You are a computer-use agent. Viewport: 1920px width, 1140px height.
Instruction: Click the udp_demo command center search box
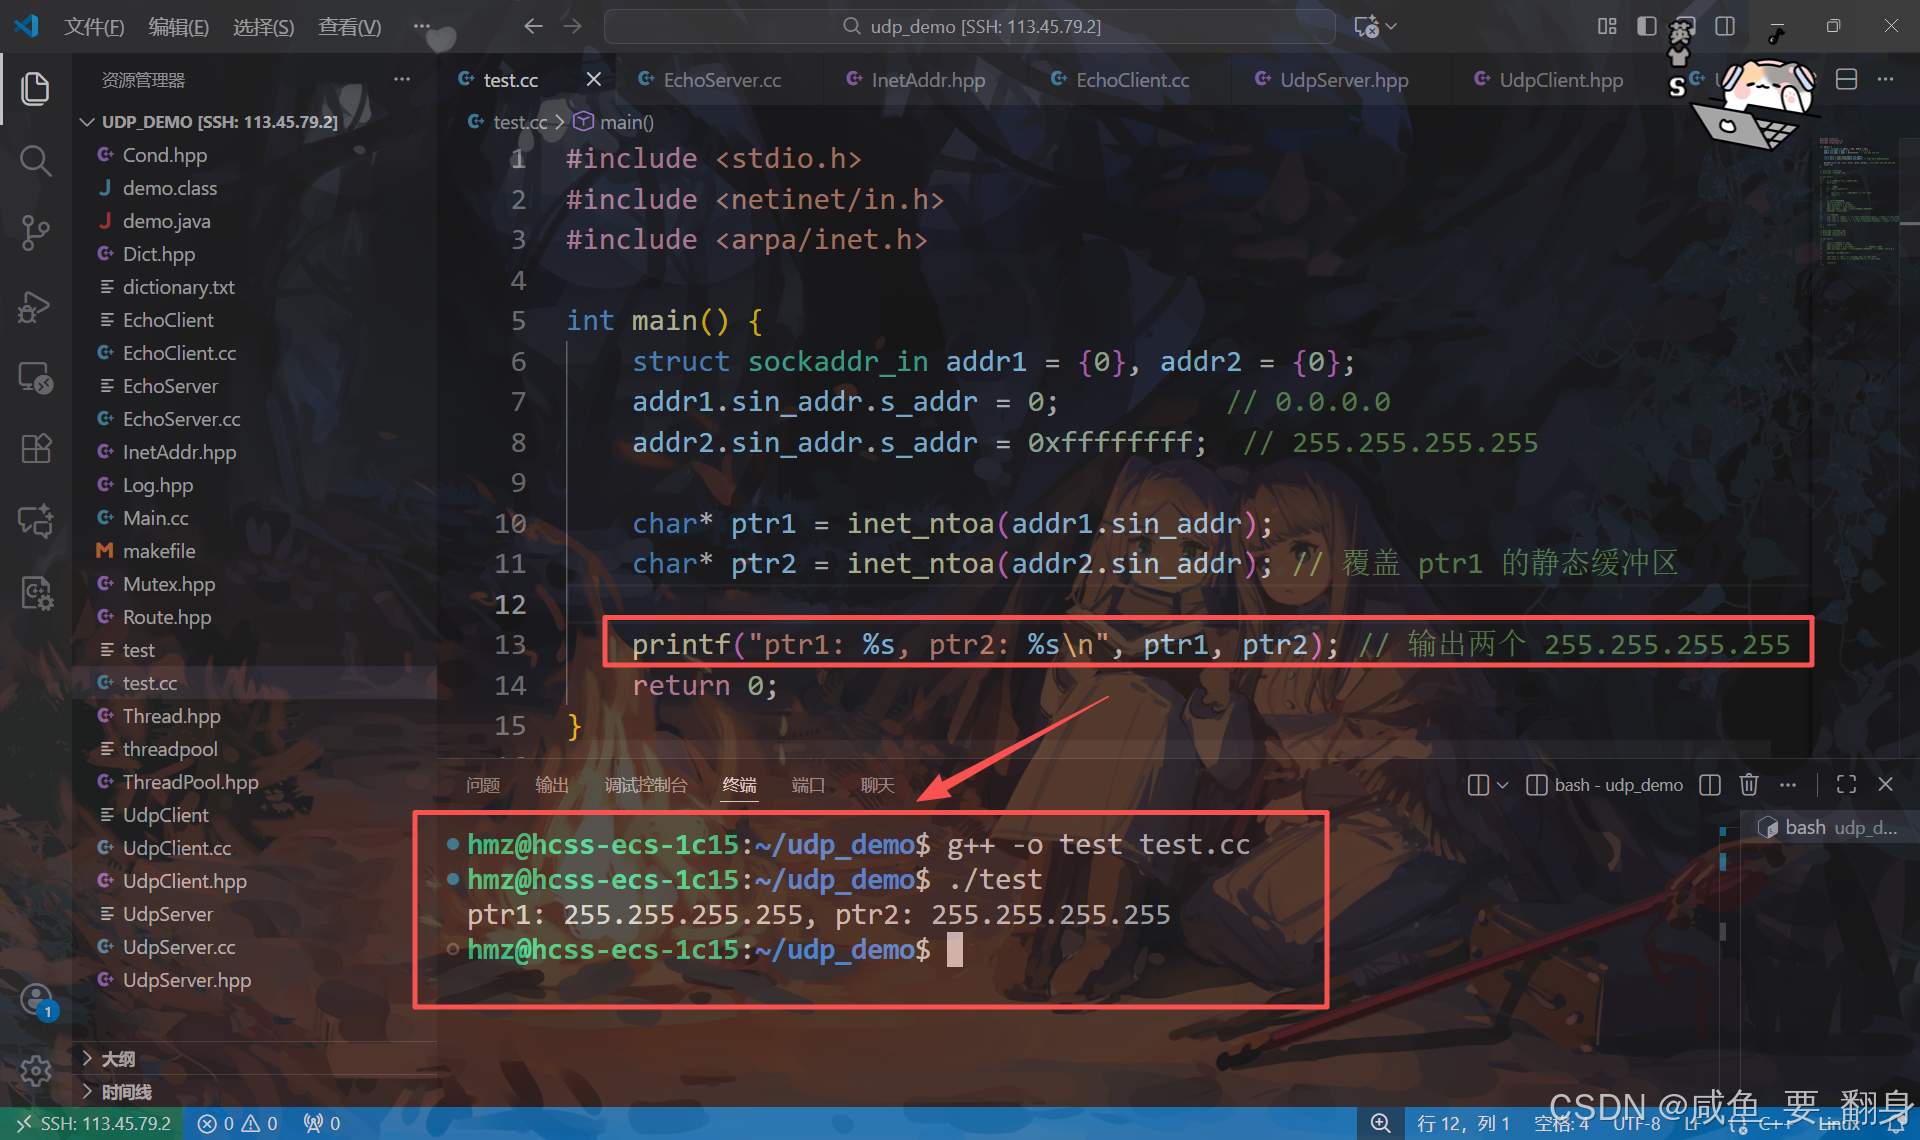pos(969,26)
